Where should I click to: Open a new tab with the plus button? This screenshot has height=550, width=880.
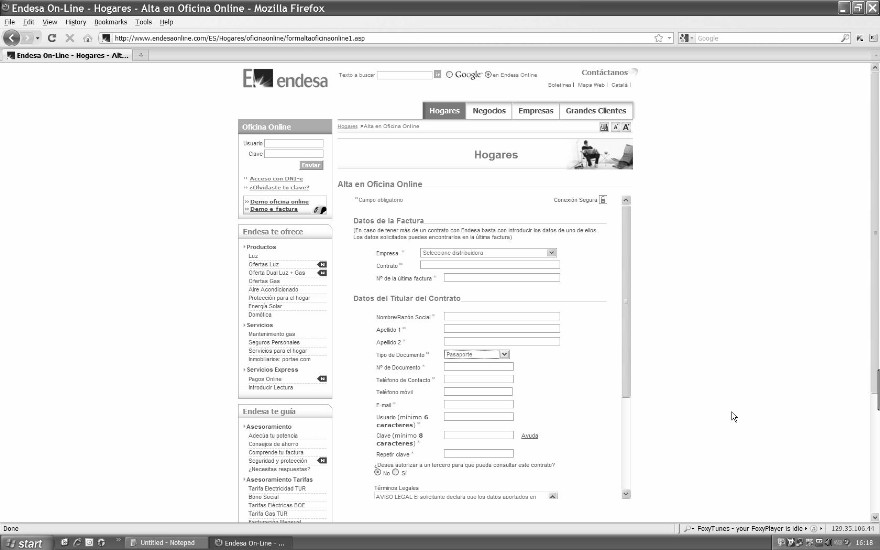pos(141,55)
